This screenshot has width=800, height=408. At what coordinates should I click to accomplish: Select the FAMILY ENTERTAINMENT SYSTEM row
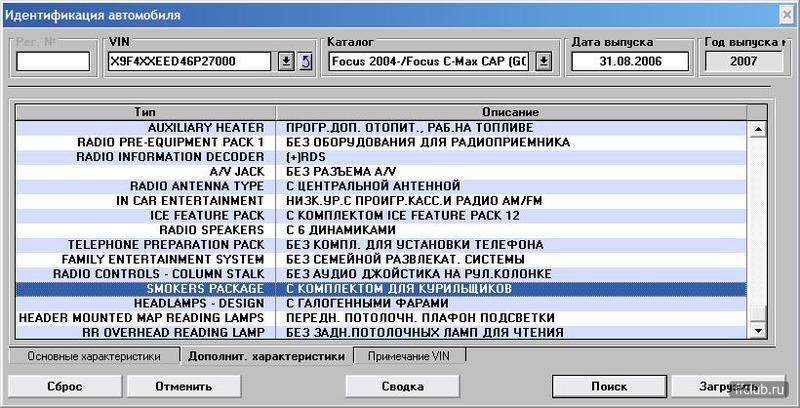tap(381, 260)
